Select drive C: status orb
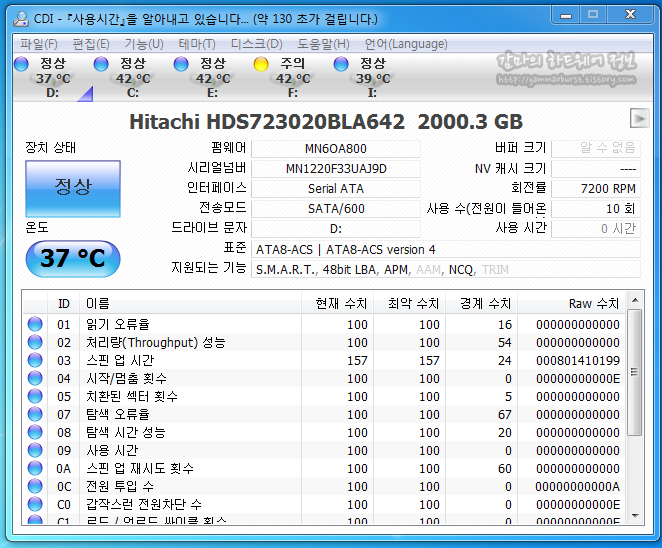 (x=101, y=64)
